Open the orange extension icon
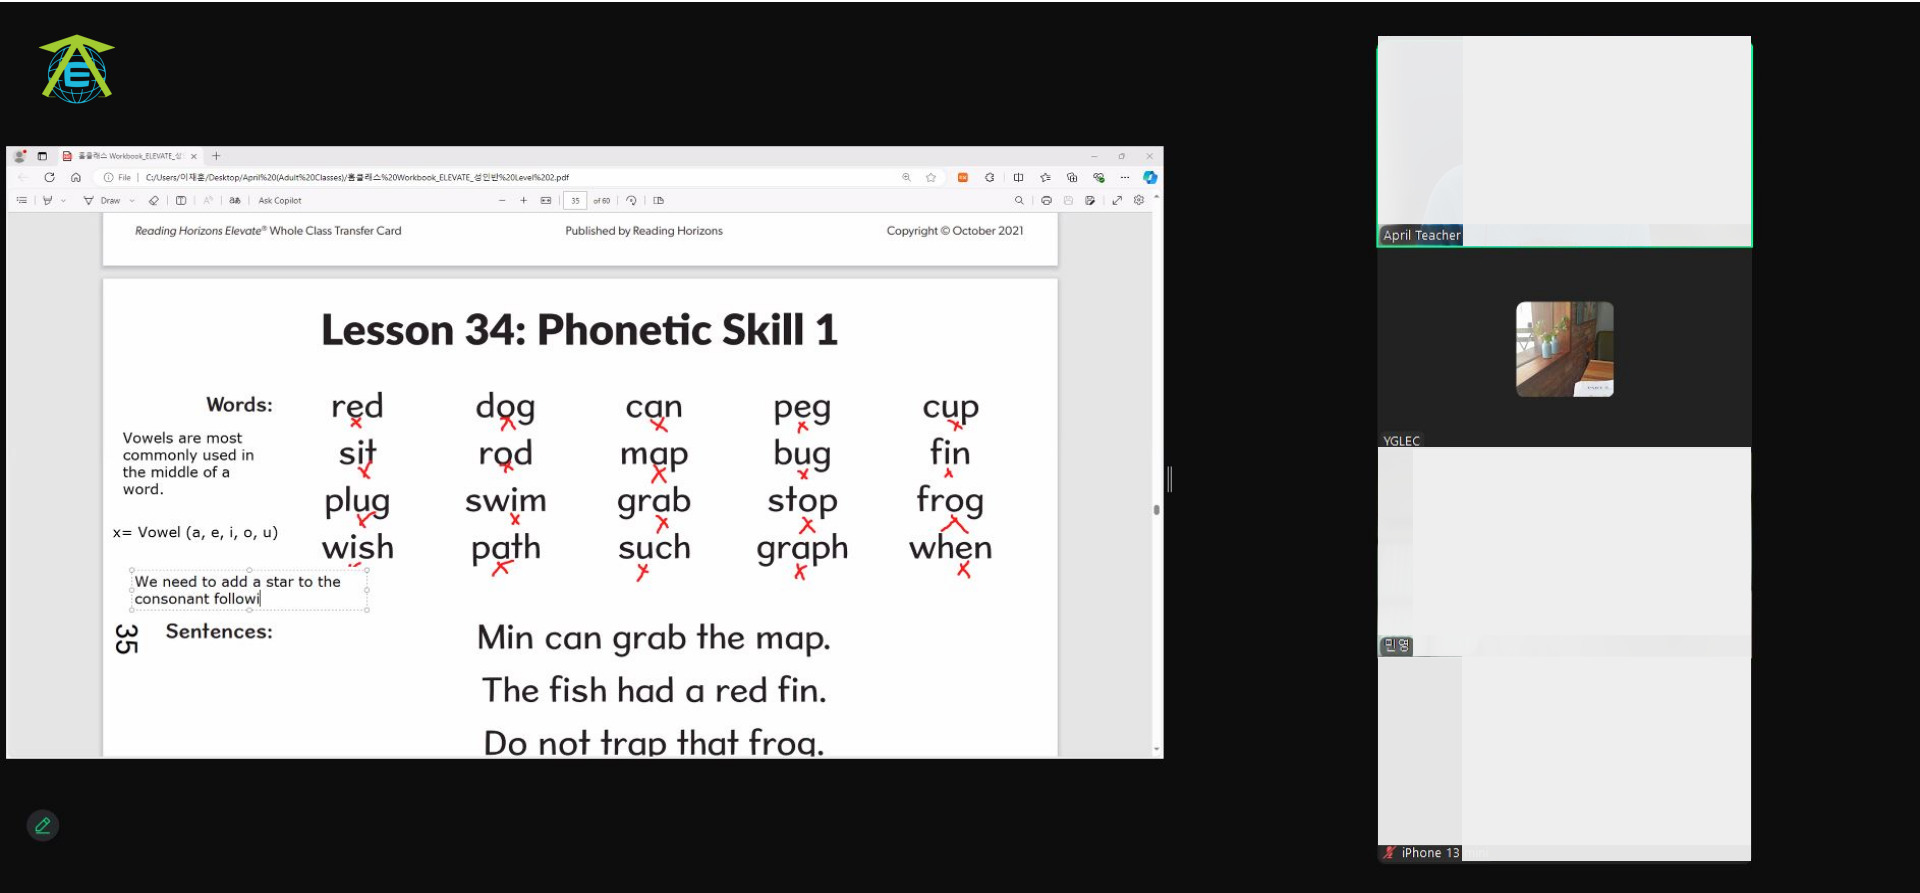Image resolution: width=1920 pixels, height=893 pixels. coord(963,177)
